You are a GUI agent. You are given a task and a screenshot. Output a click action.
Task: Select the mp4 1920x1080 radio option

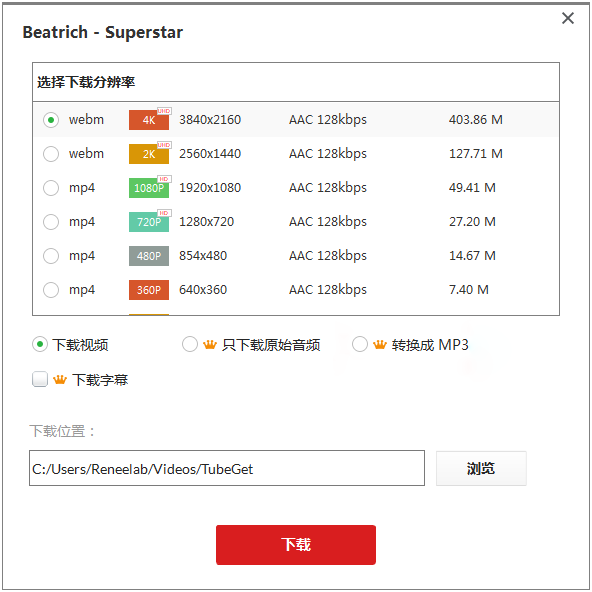[x=51, y=188]
